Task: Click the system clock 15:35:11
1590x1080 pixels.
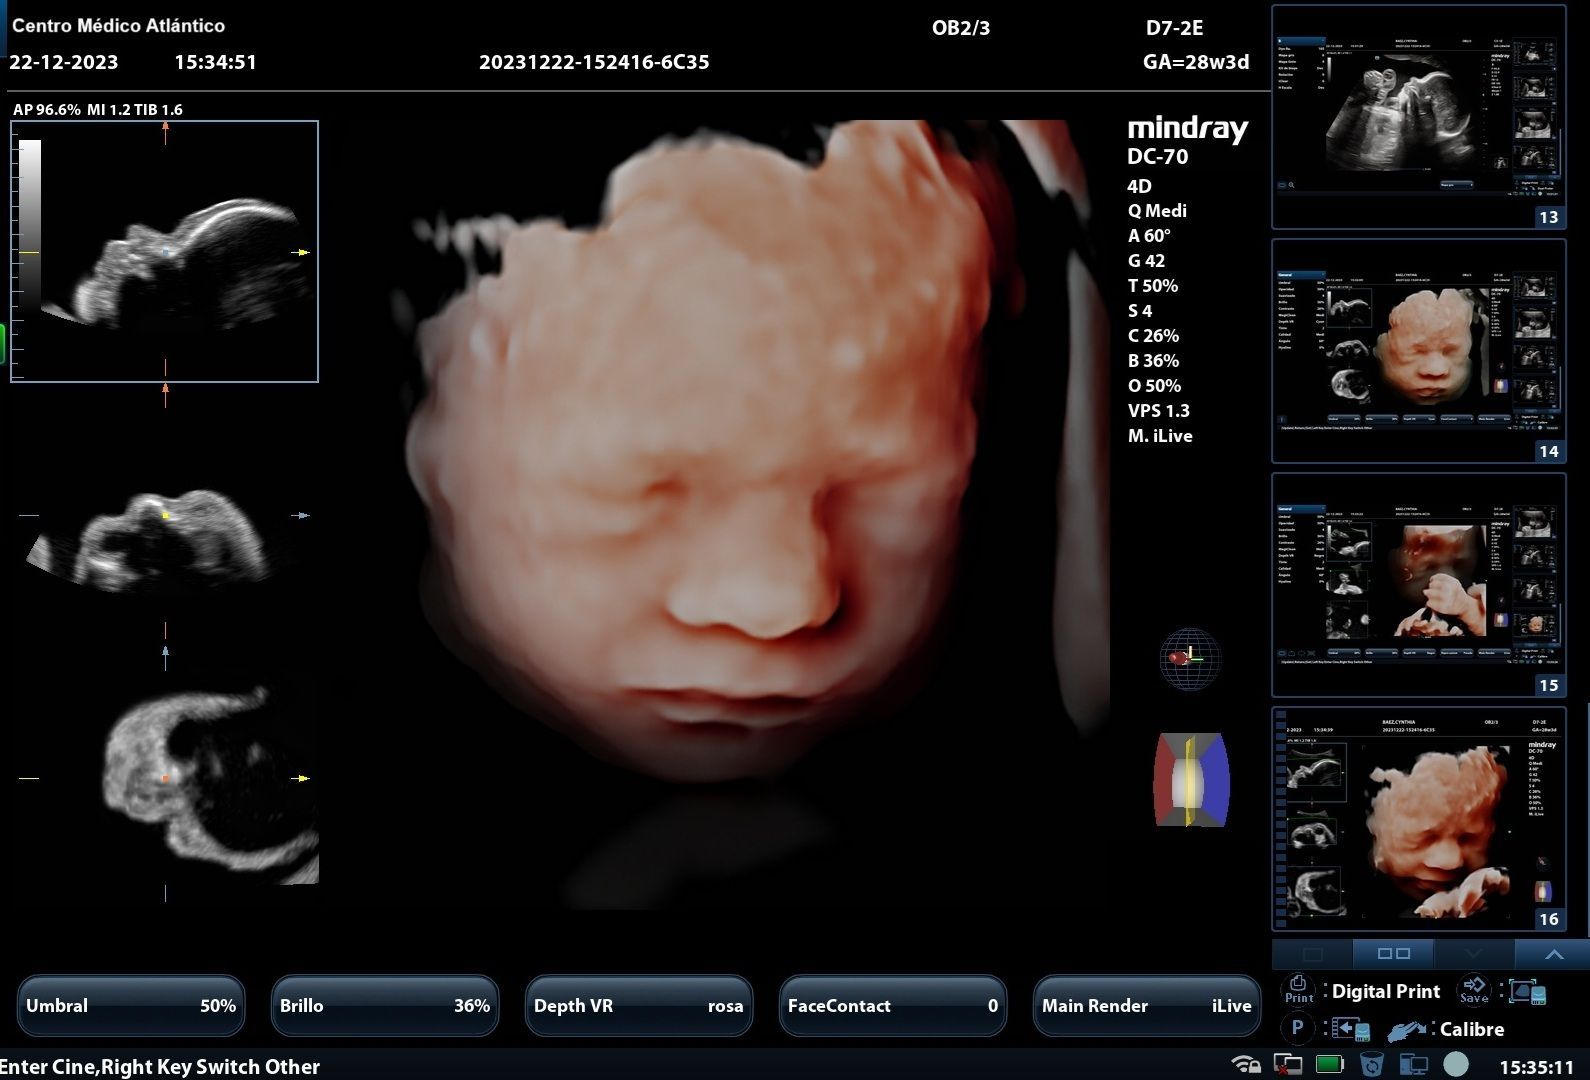Action: coord(1536,1067)
